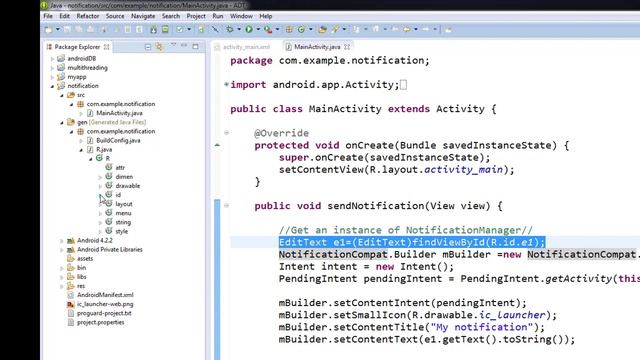
Task: Expand the BuildConfig.java node
Action: point(81,141)
